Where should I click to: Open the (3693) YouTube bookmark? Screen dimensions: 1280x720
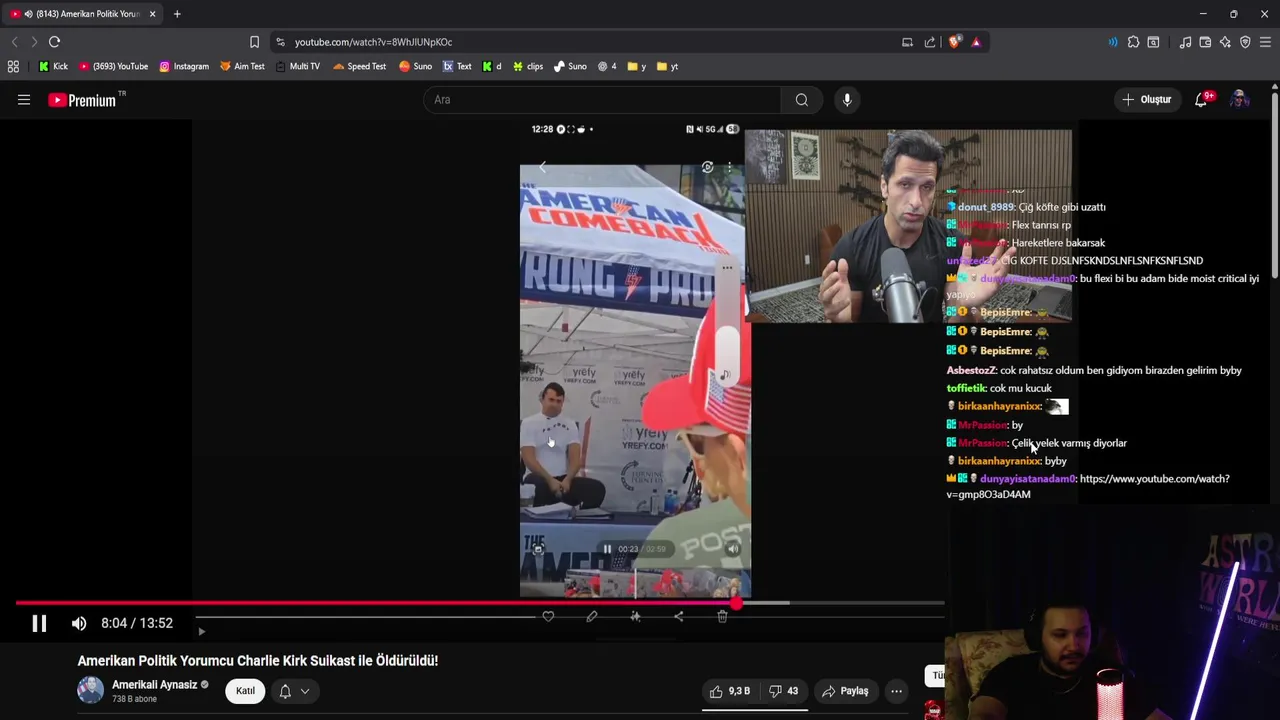point(113,66)
